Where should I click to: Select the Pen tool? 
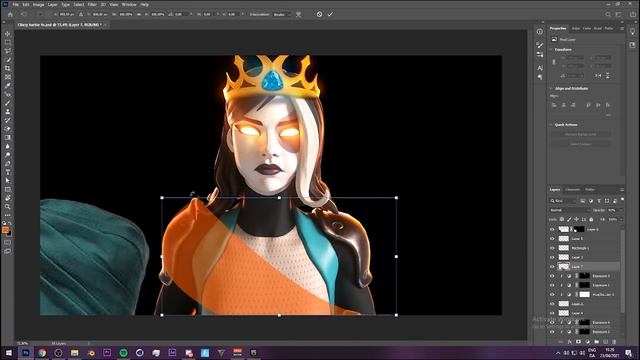[x=7, y=164]
